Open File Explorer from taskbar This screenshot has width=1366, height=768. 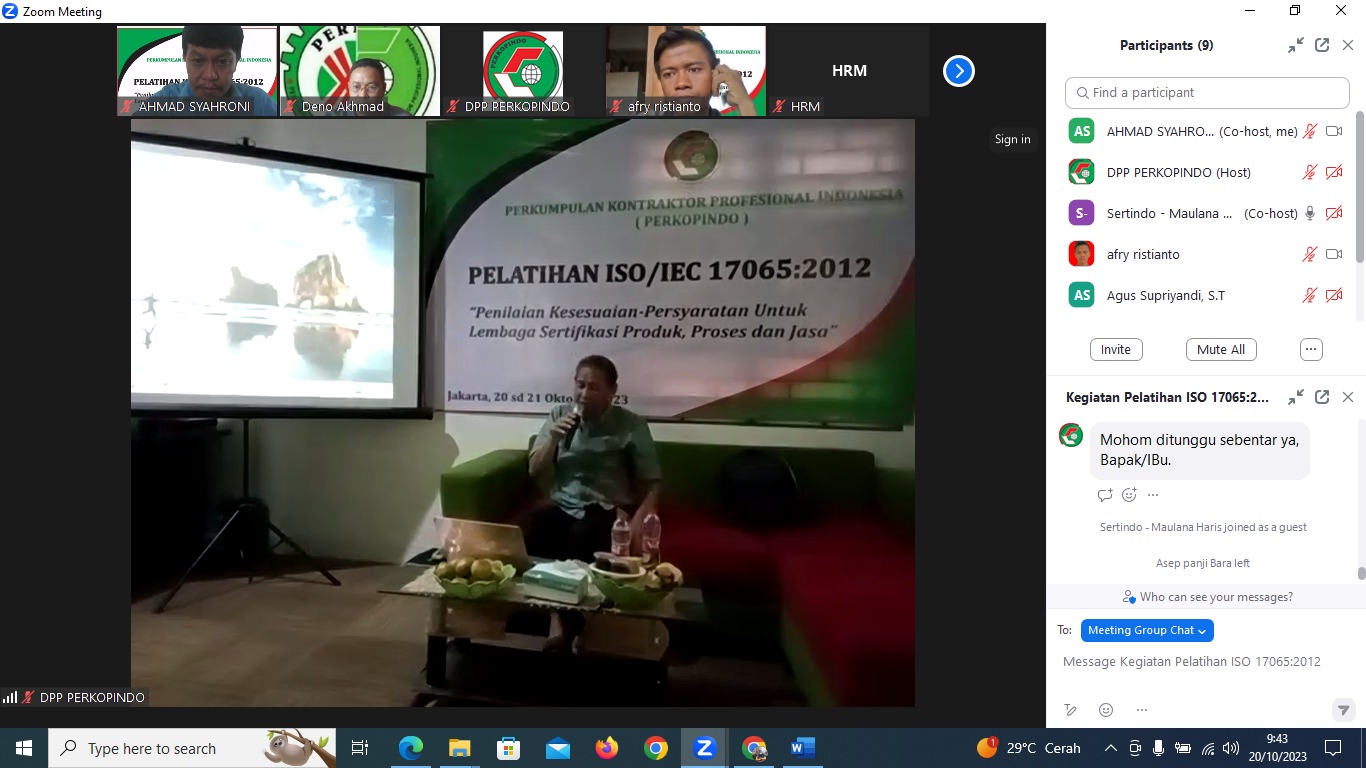459,748
